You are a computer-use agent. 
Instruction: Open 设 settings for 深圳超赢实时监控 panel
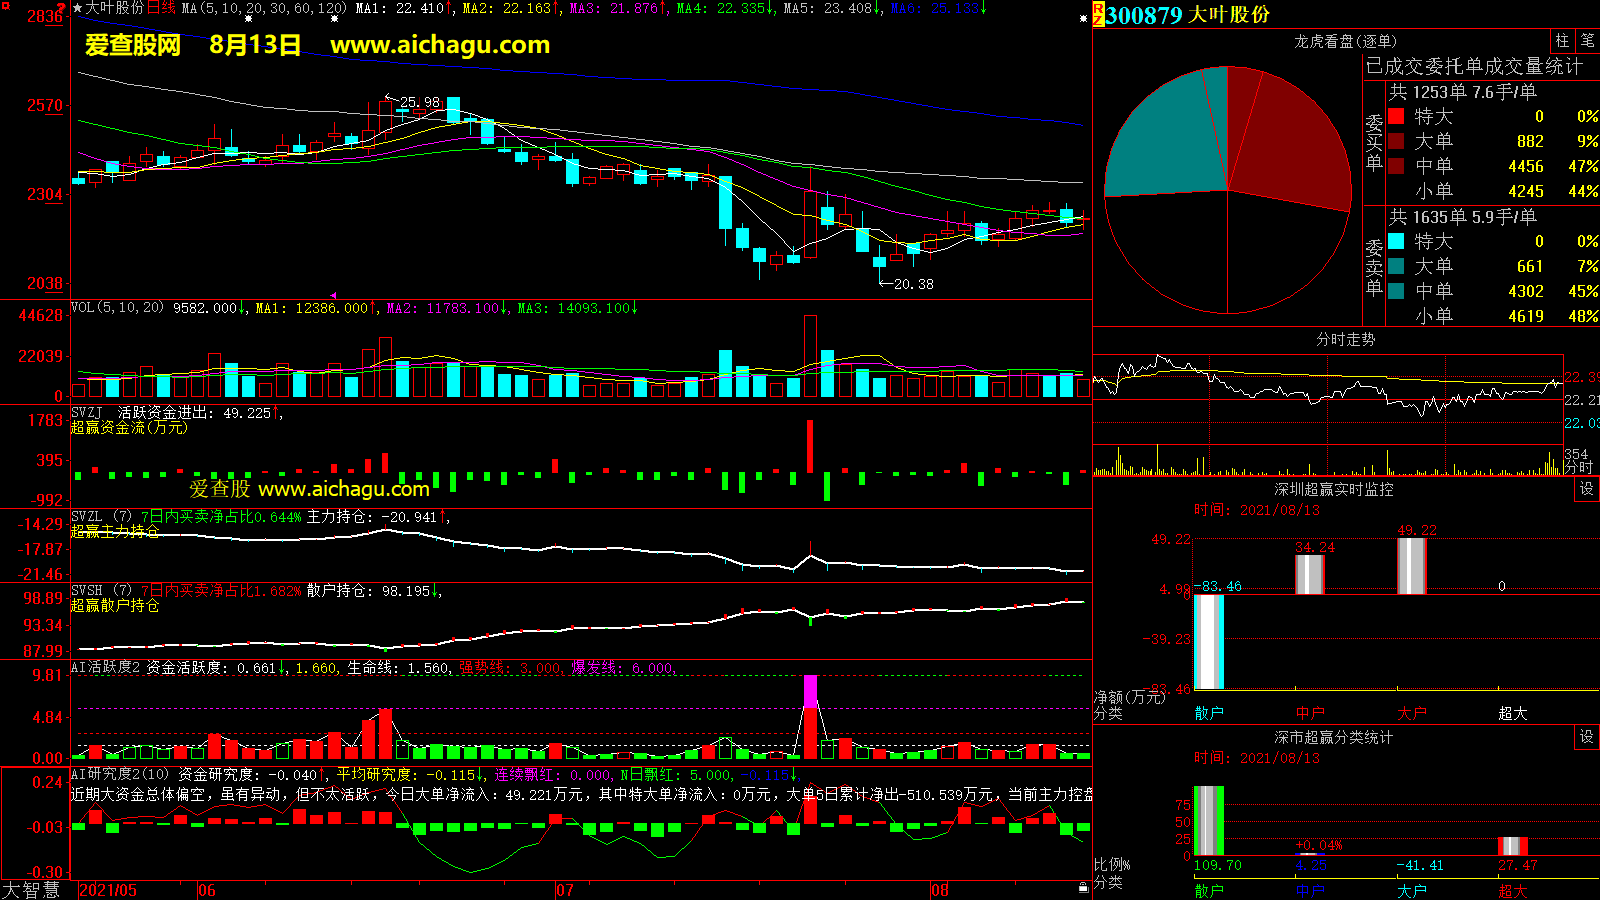[1587, 488]
